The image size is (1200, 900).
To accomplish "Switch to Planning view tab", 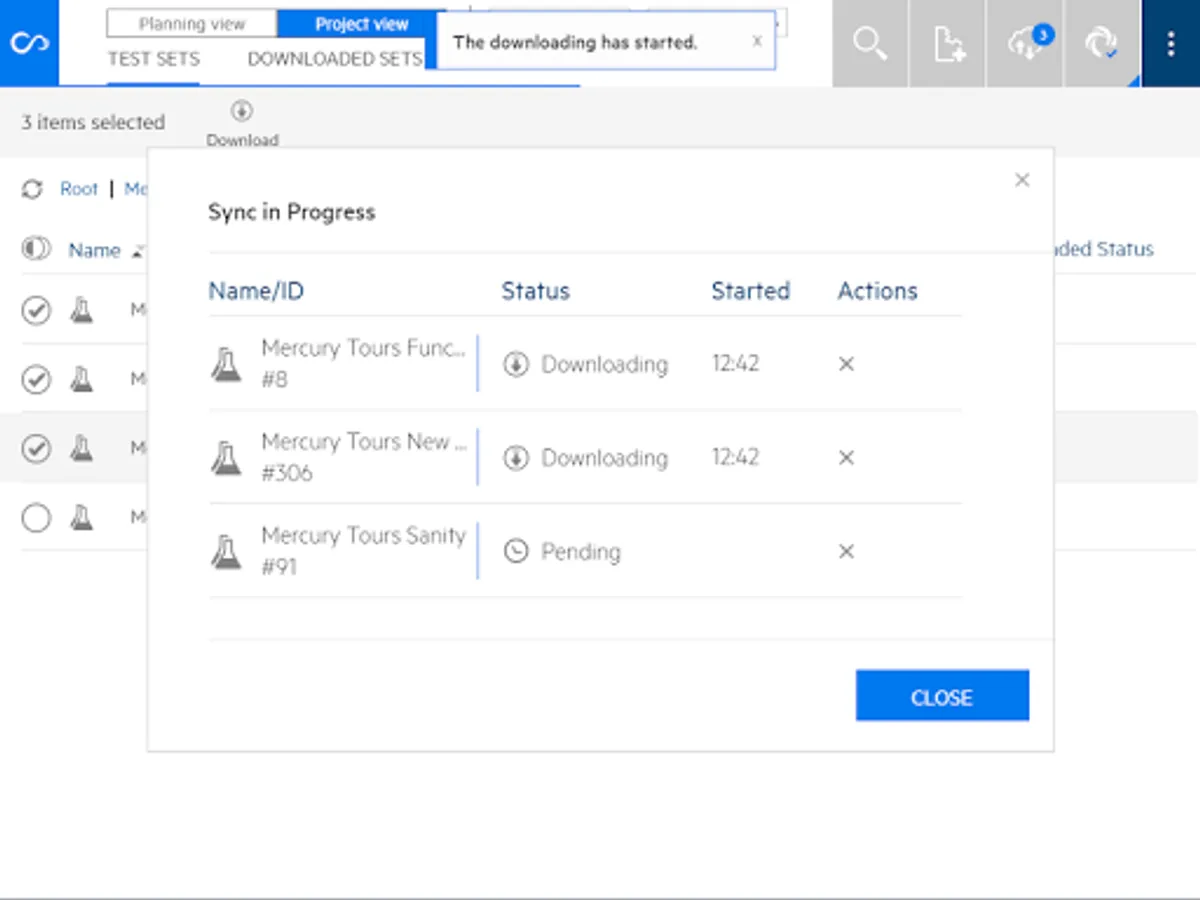I will 192,24.
